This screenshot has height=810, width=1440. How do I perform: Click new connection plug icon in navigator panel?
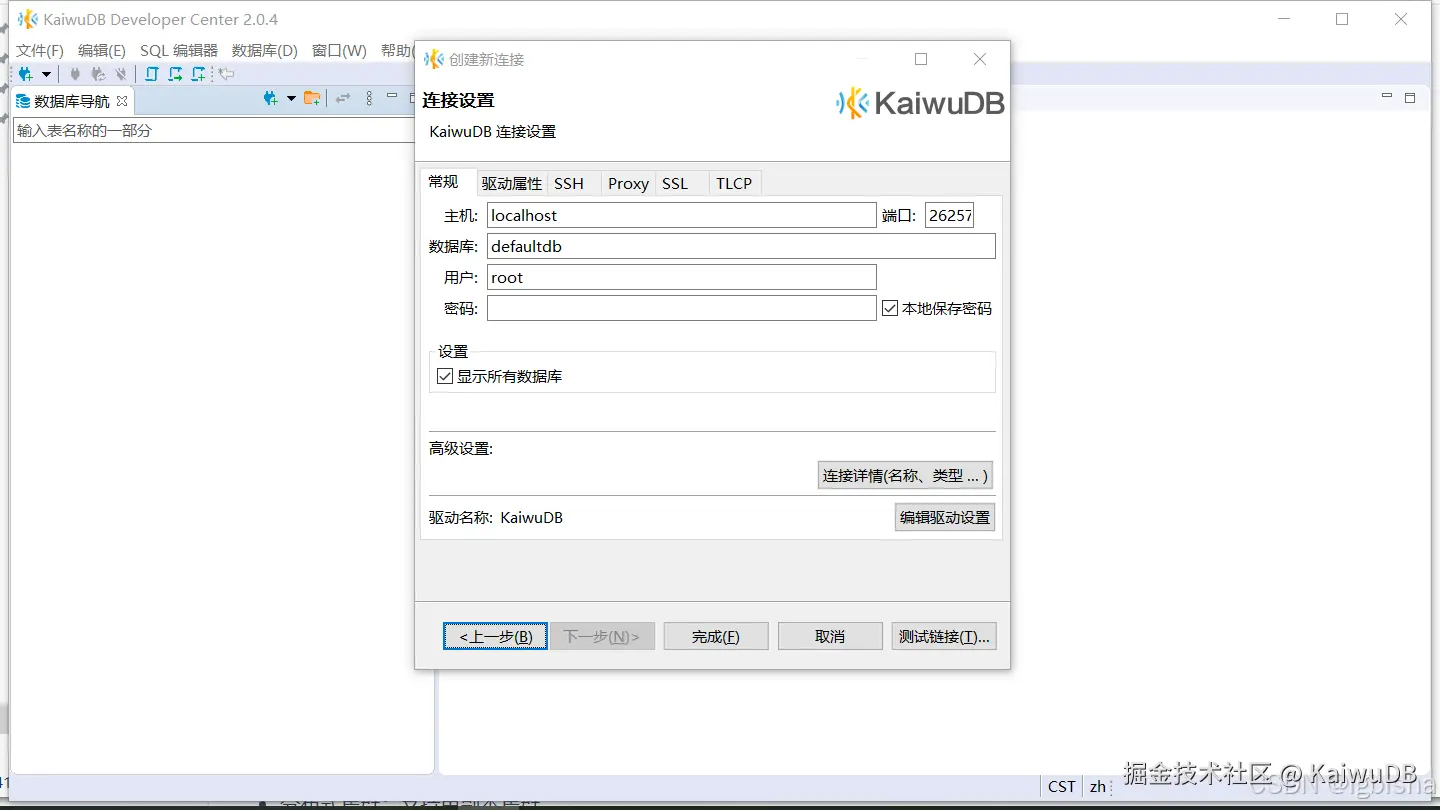click(271, 98)
